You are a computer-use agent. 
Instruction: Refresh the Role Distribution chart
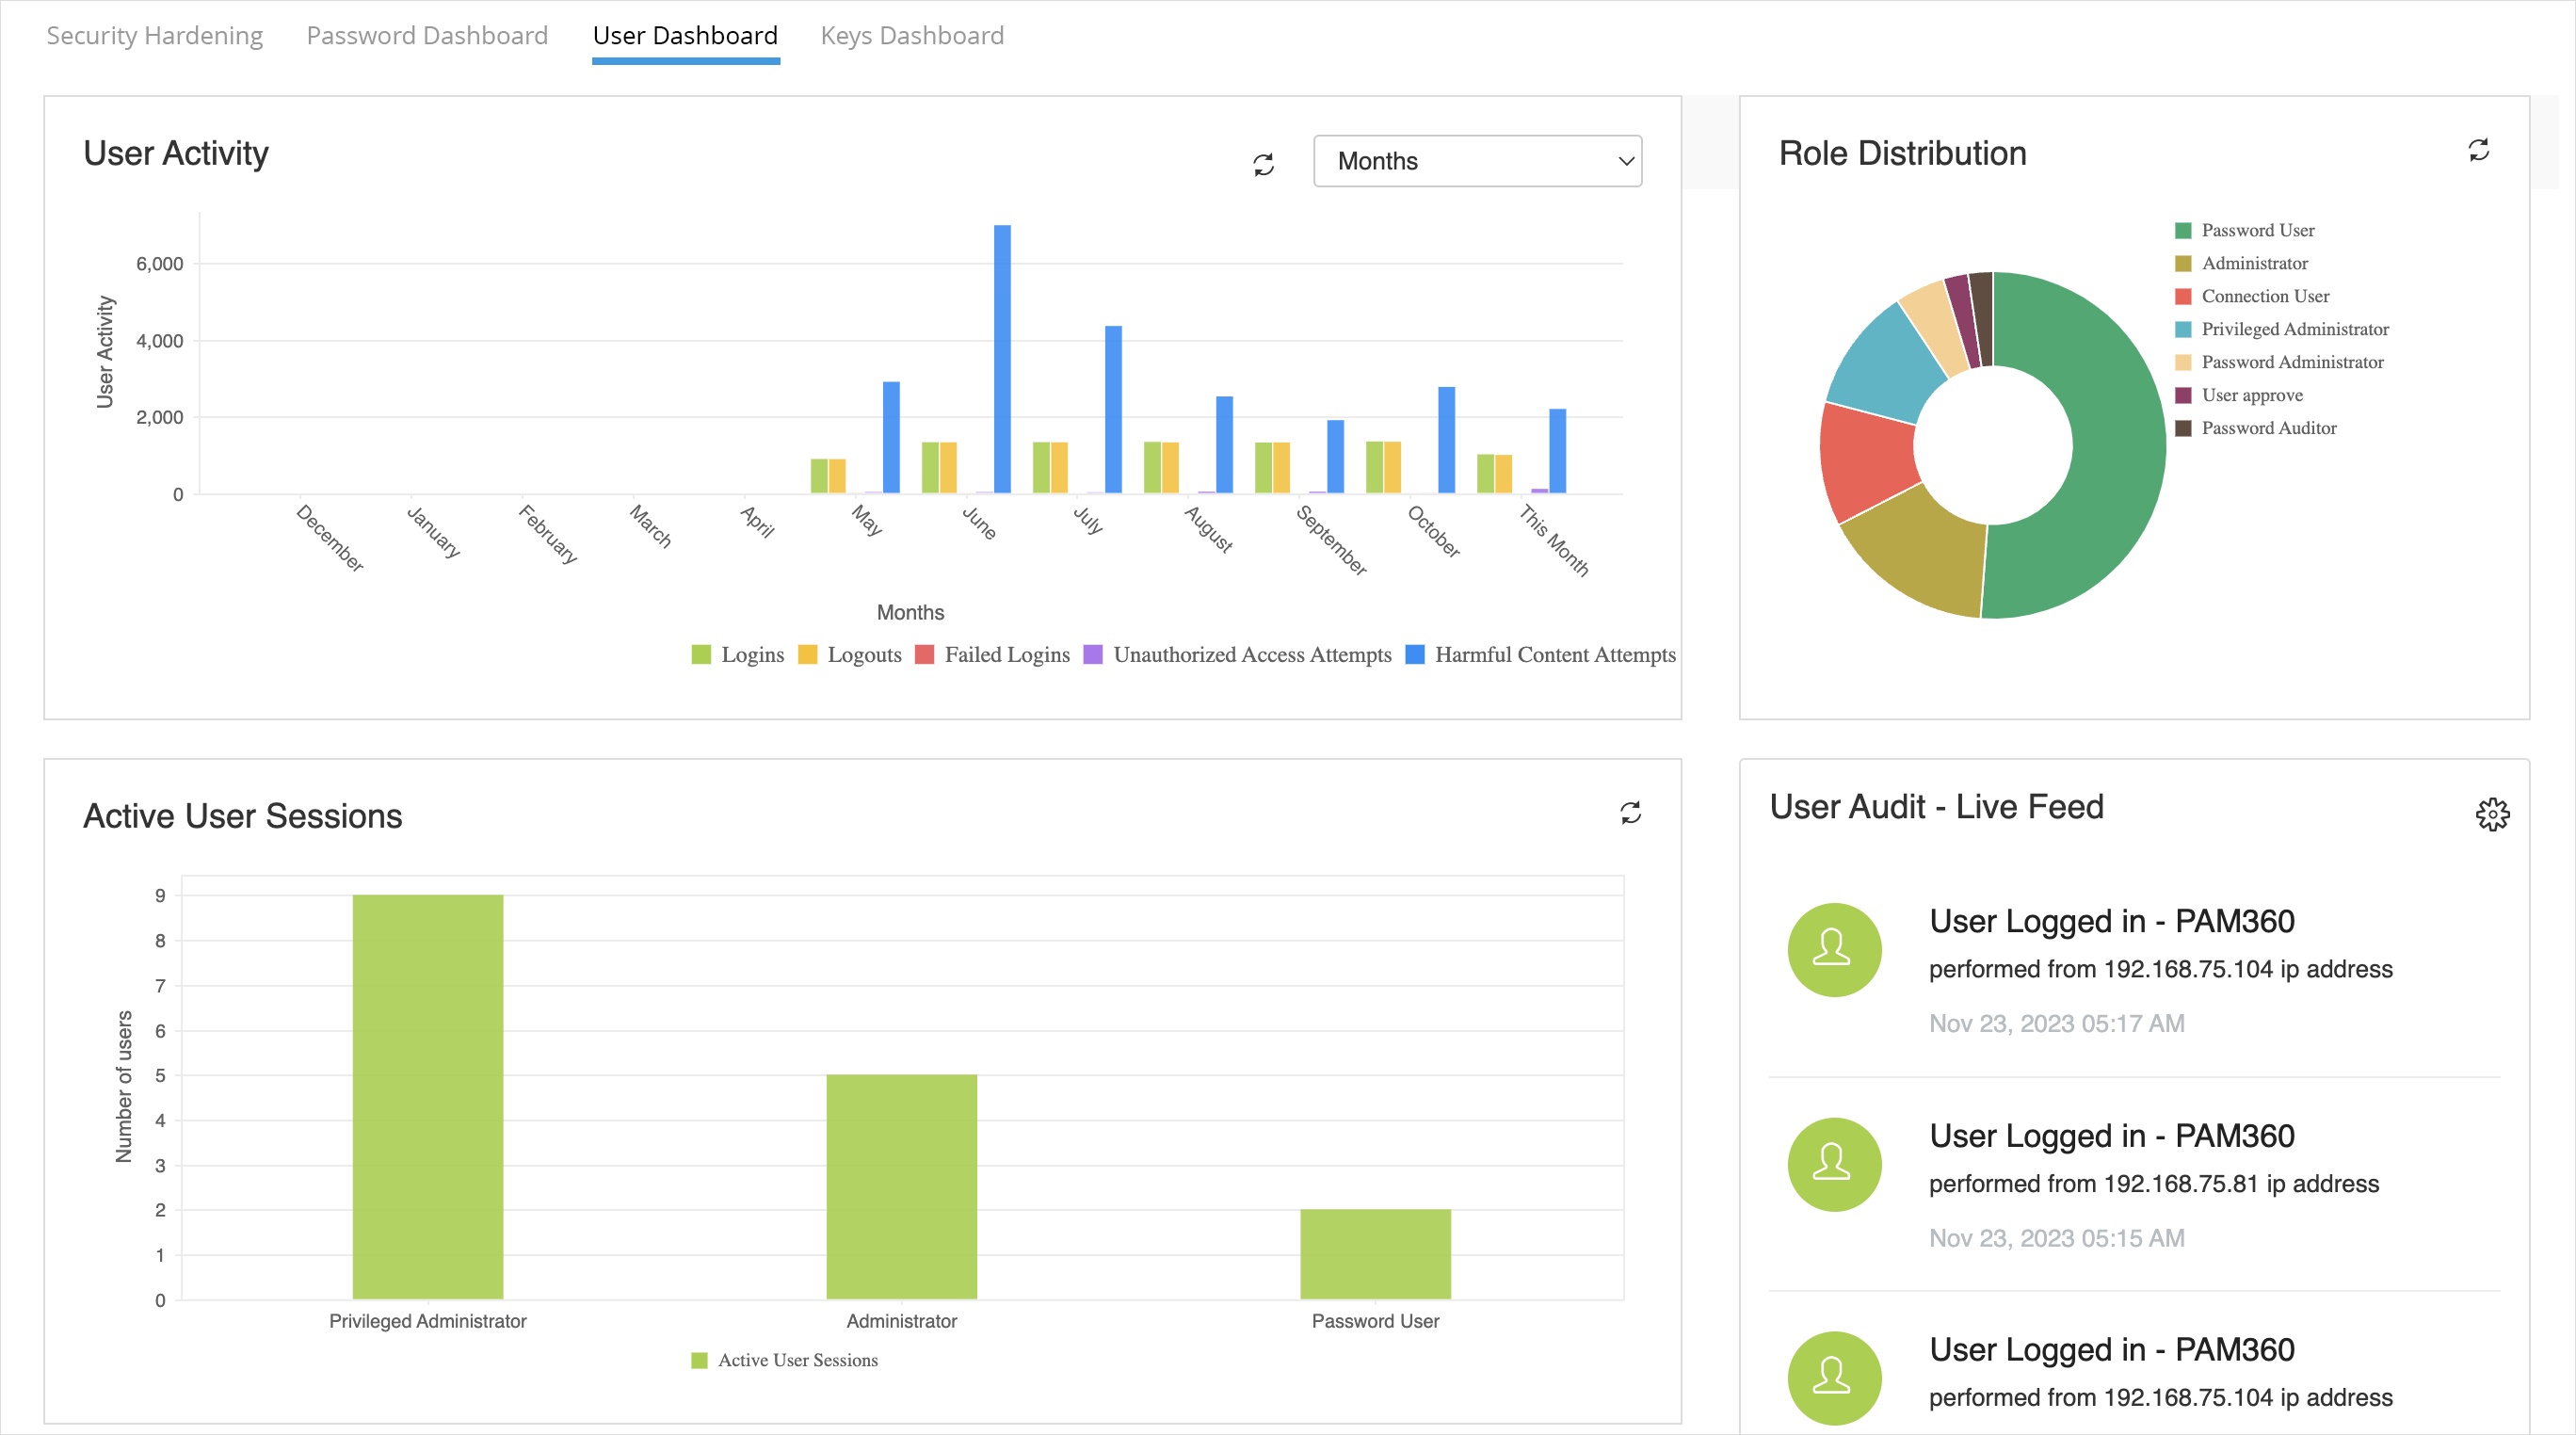(x=2480, y=150)
